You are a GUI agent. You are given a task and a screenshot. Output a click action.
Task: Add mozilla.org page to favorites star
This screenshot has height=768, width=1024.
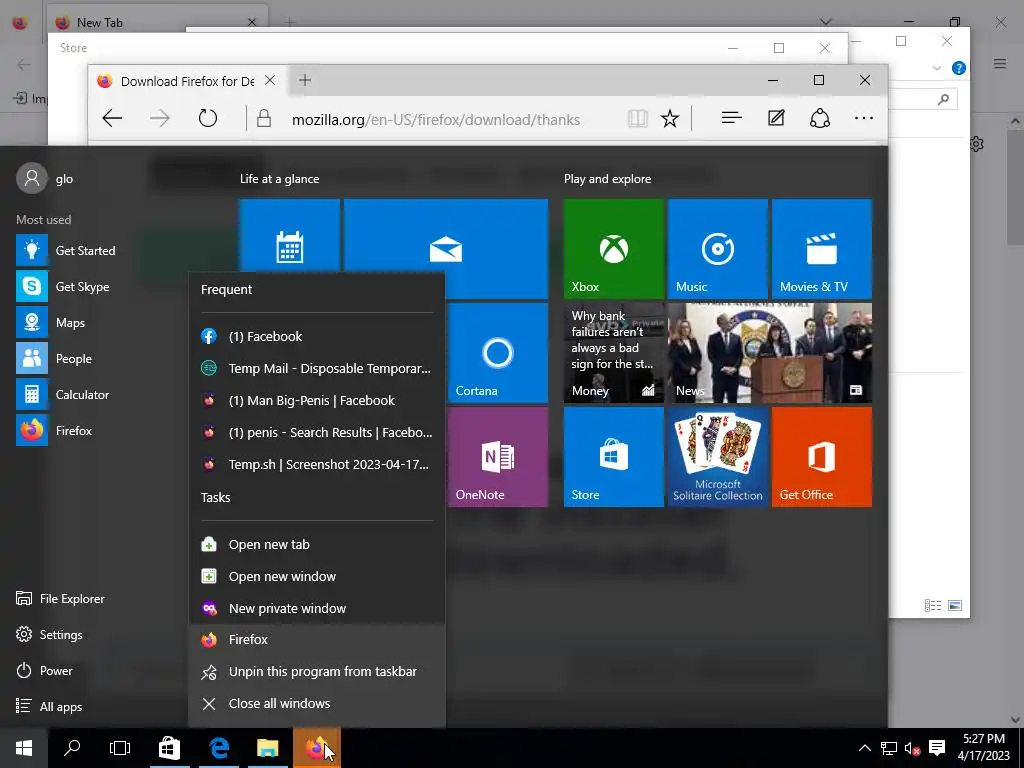669,118
